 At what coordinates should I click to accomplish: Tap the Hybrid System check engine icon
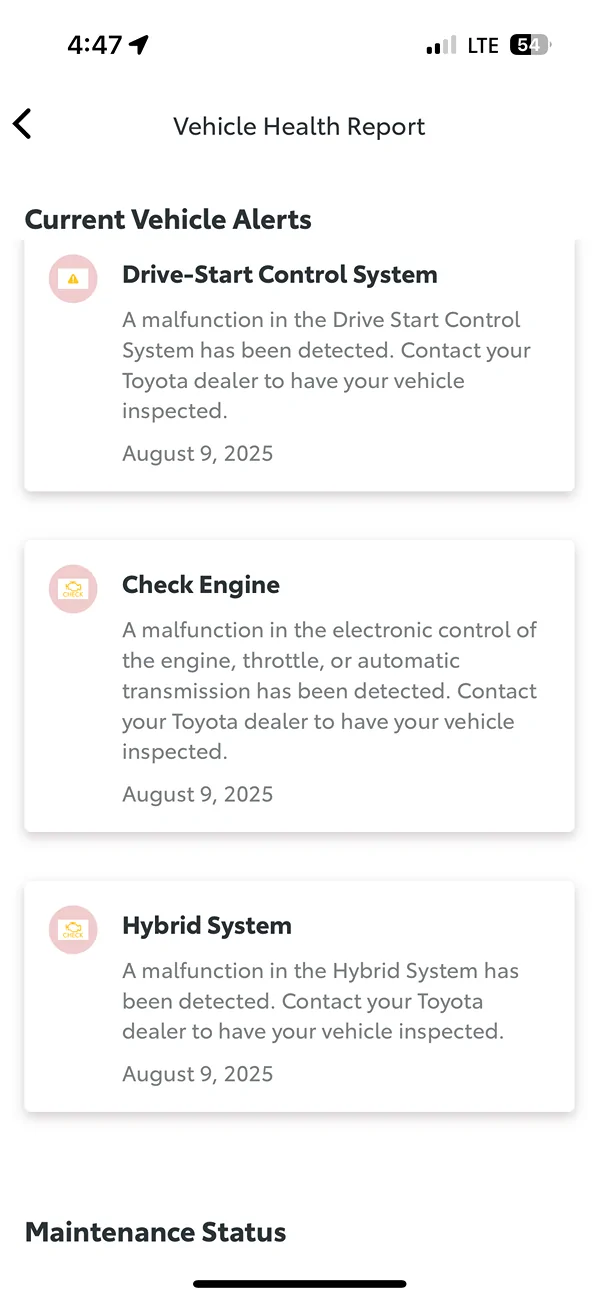click(x=72, y=929)
